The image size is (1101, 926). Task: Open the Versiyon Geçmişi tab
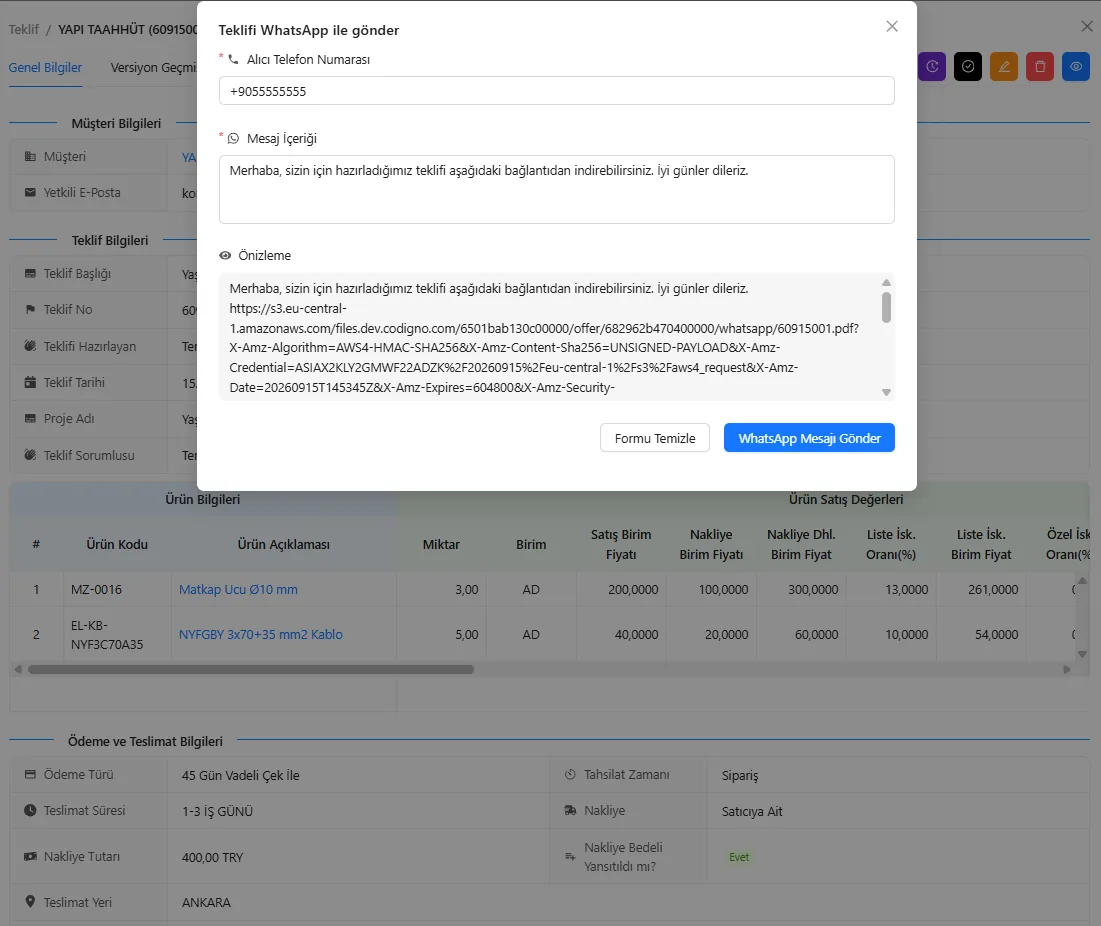154,67
